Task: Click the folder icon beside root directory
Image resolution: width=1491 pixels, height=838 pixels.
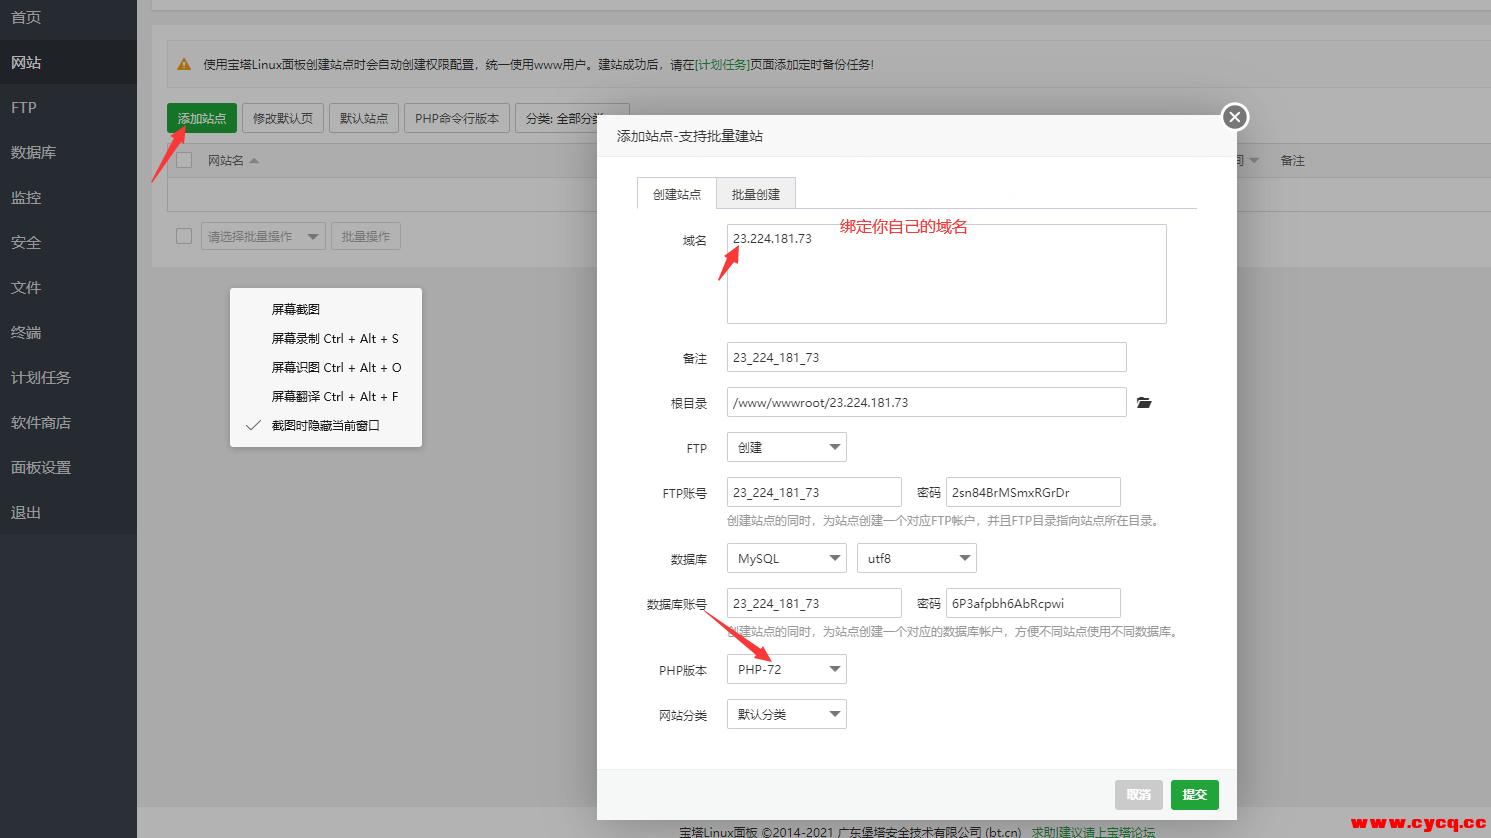Action: [x=1144, y=403]
